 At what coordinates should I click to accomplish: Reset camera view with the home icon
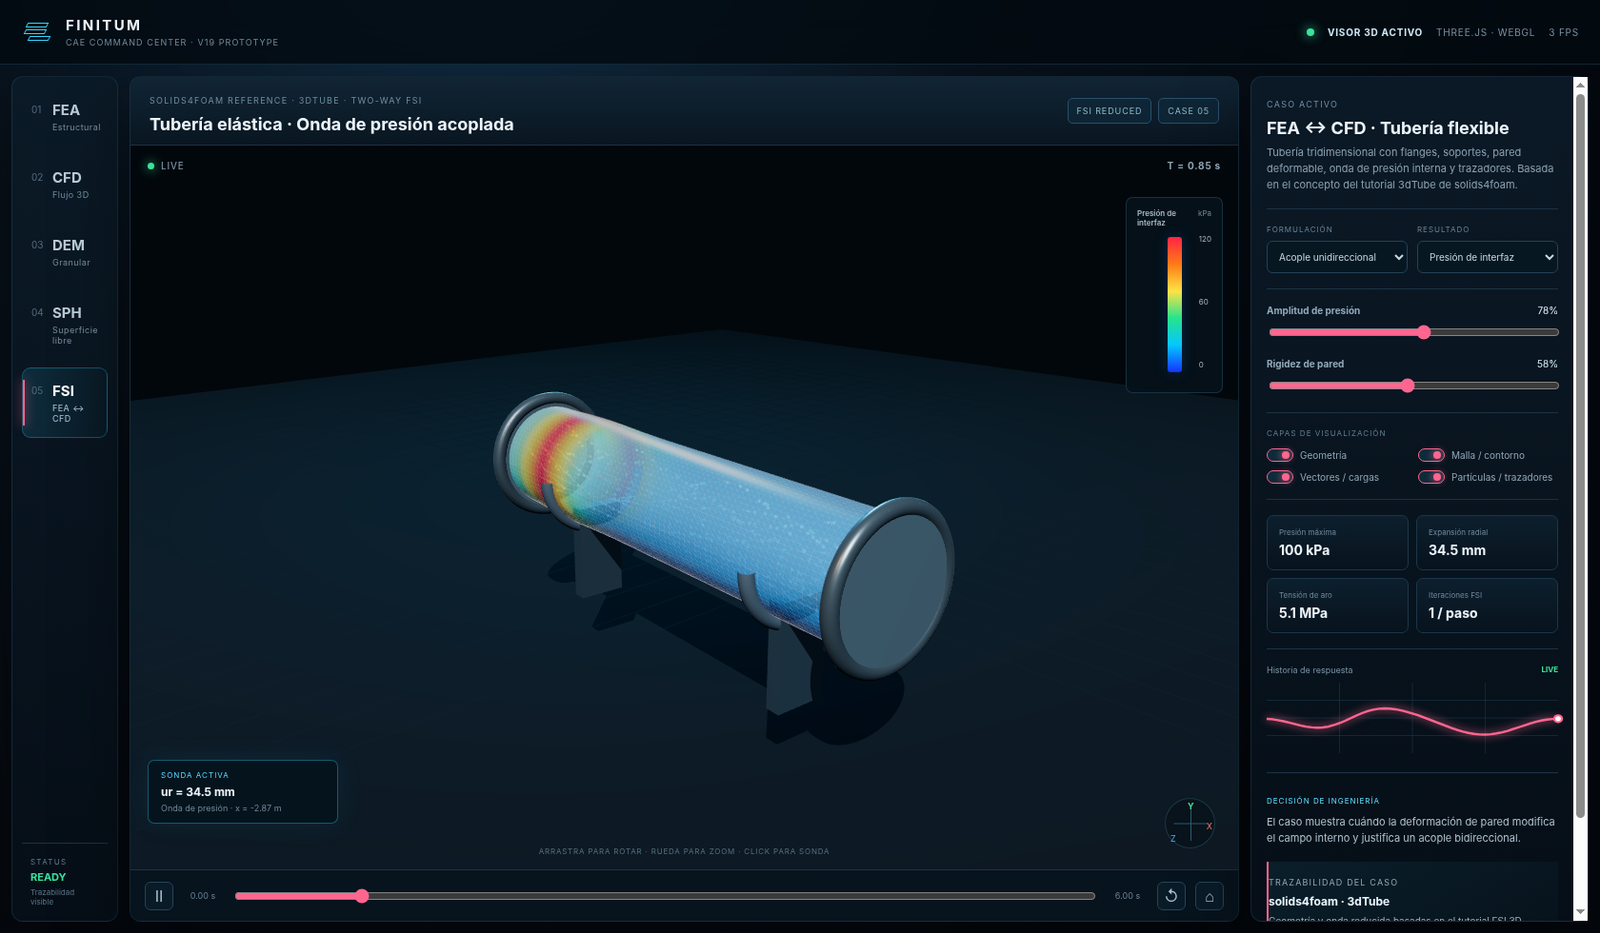[x=1209, y=896]
